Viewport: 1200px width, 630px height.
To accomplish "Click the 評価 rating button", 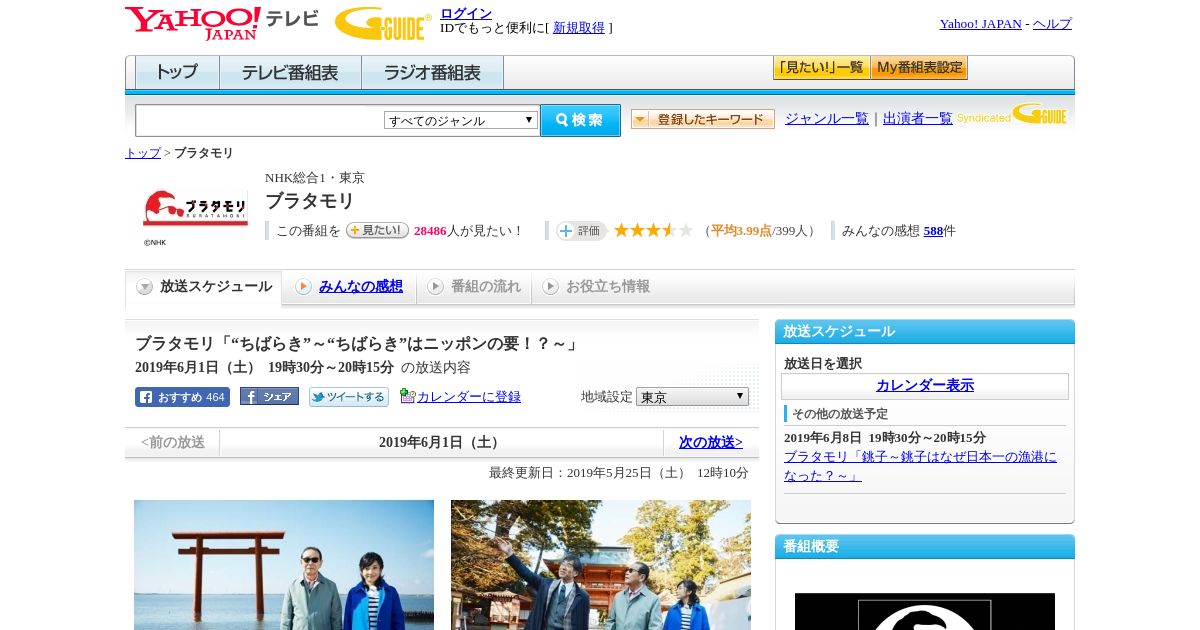I will coord(582,231).
